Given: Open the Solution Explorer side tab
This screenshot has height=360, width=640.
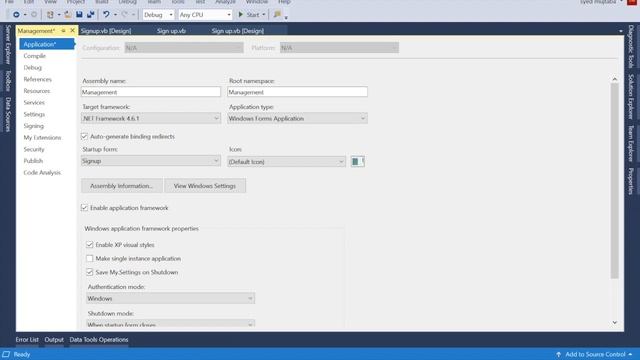Looking at the screenshot, I should 631,97.
